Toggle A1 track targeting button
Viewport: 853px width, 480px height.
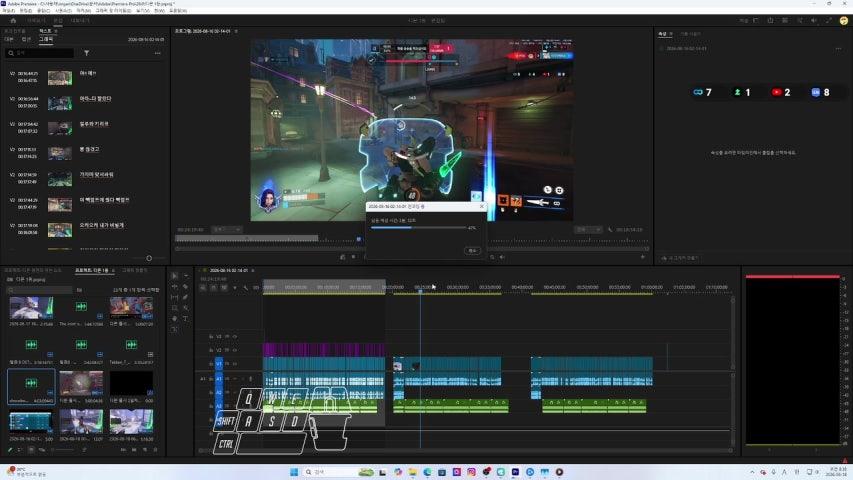(x=219, y=379)
